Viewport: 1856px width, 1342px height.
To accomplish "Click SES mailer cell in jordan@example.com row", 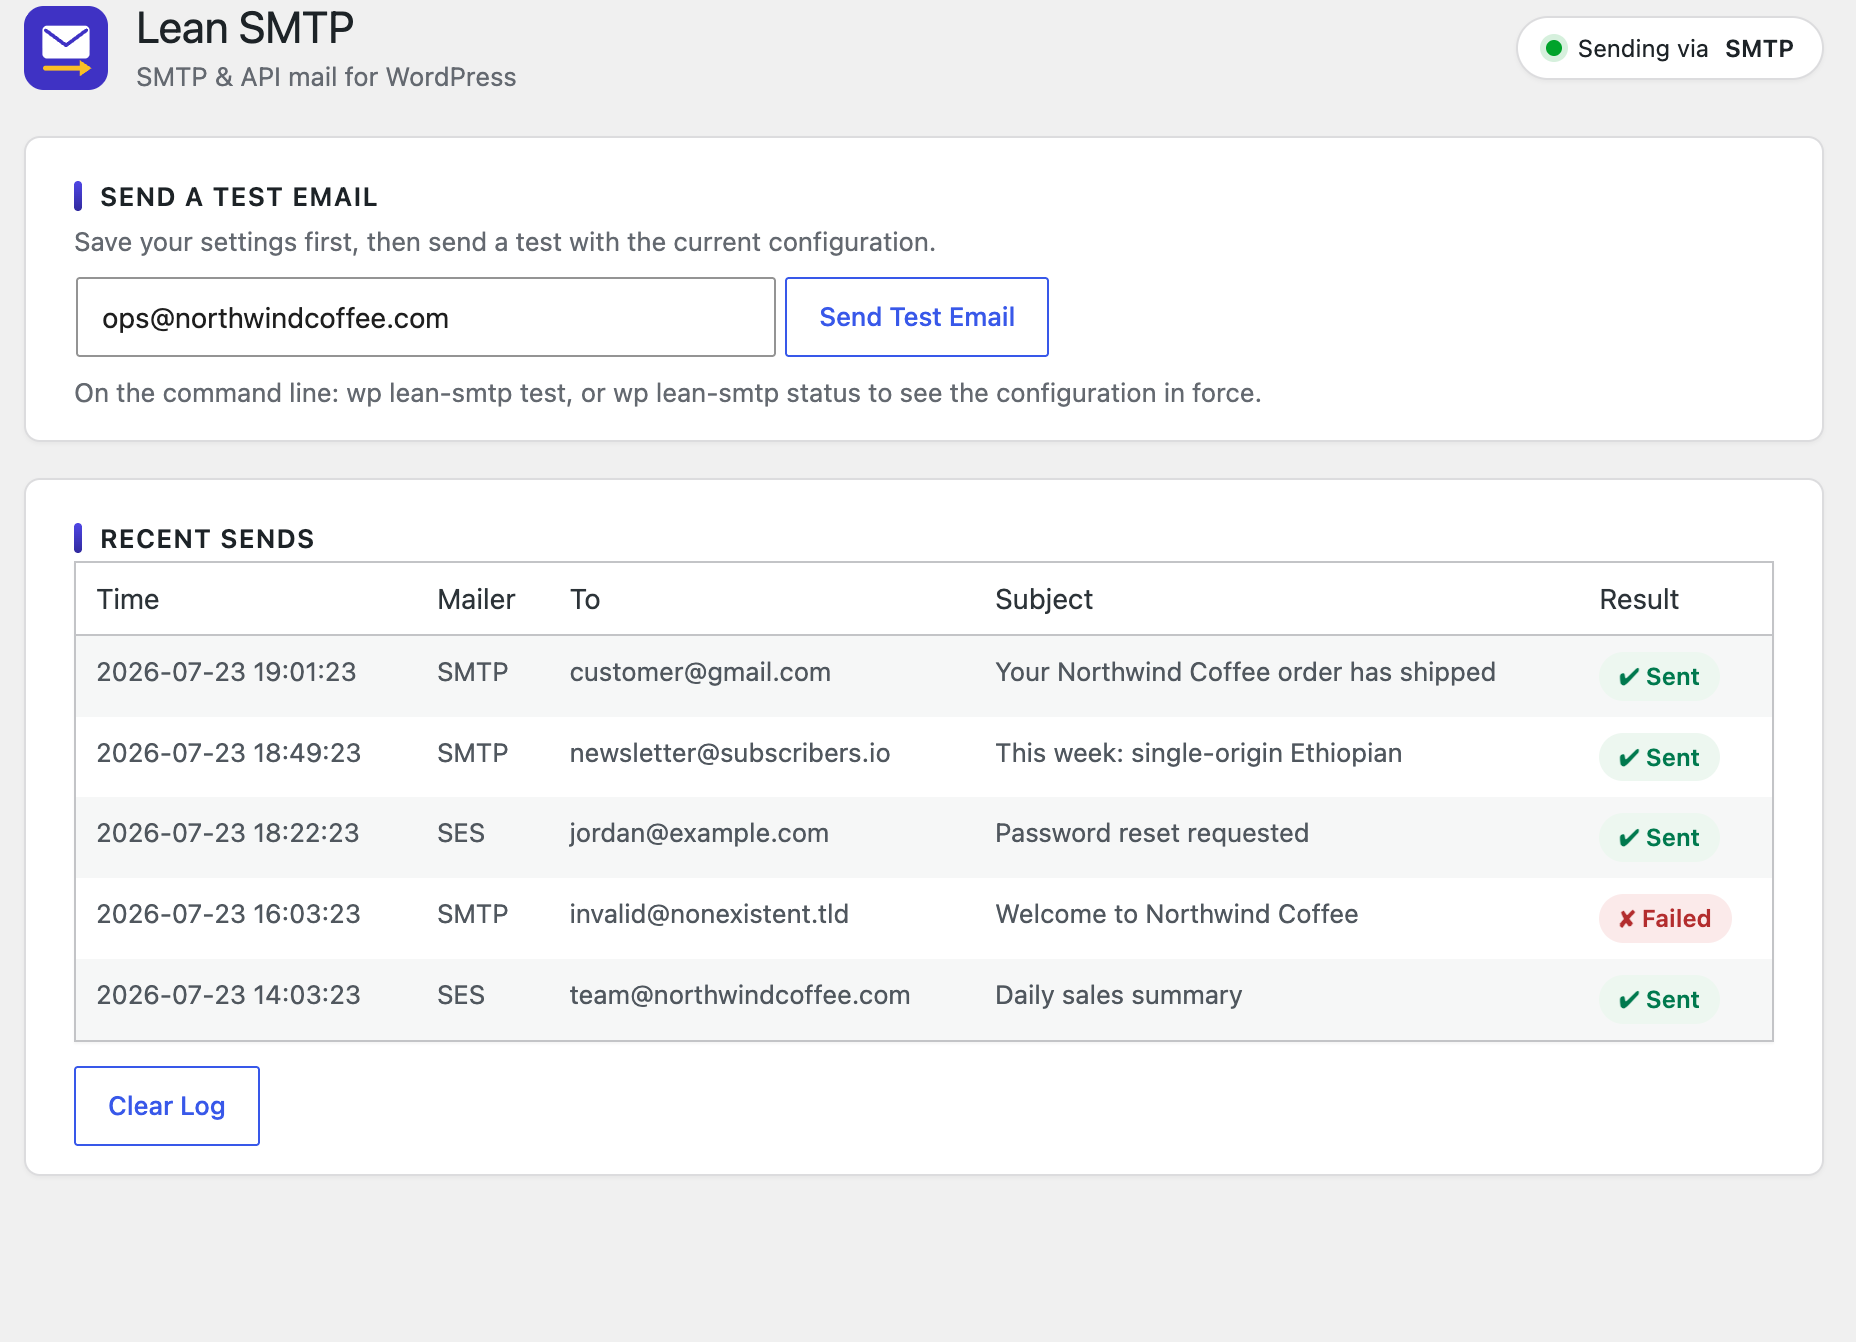I will pyautogui.click(x=461, y=833).
